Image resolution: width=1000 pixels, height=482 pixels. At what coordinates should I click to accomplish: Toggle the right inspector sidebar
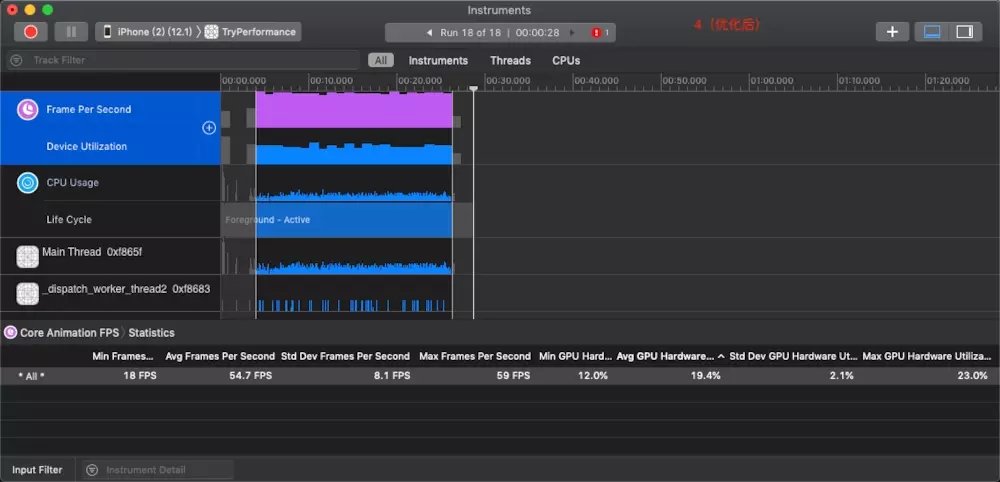click(x=965, y=32)
